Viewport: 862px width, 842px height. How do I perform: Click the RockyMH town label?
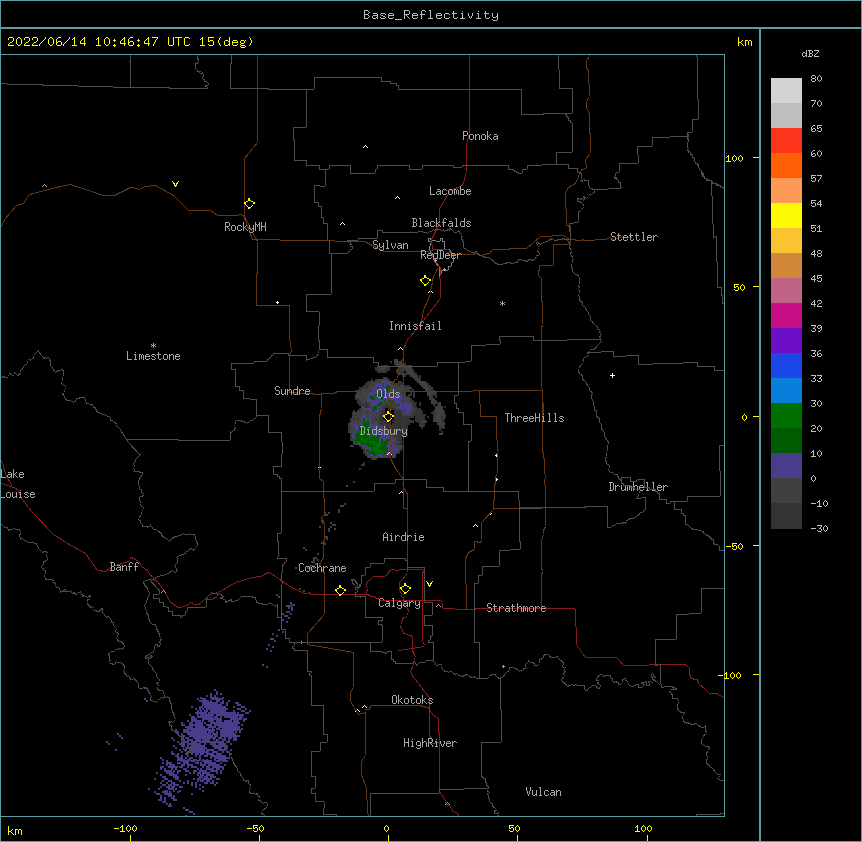click(245, 227)
